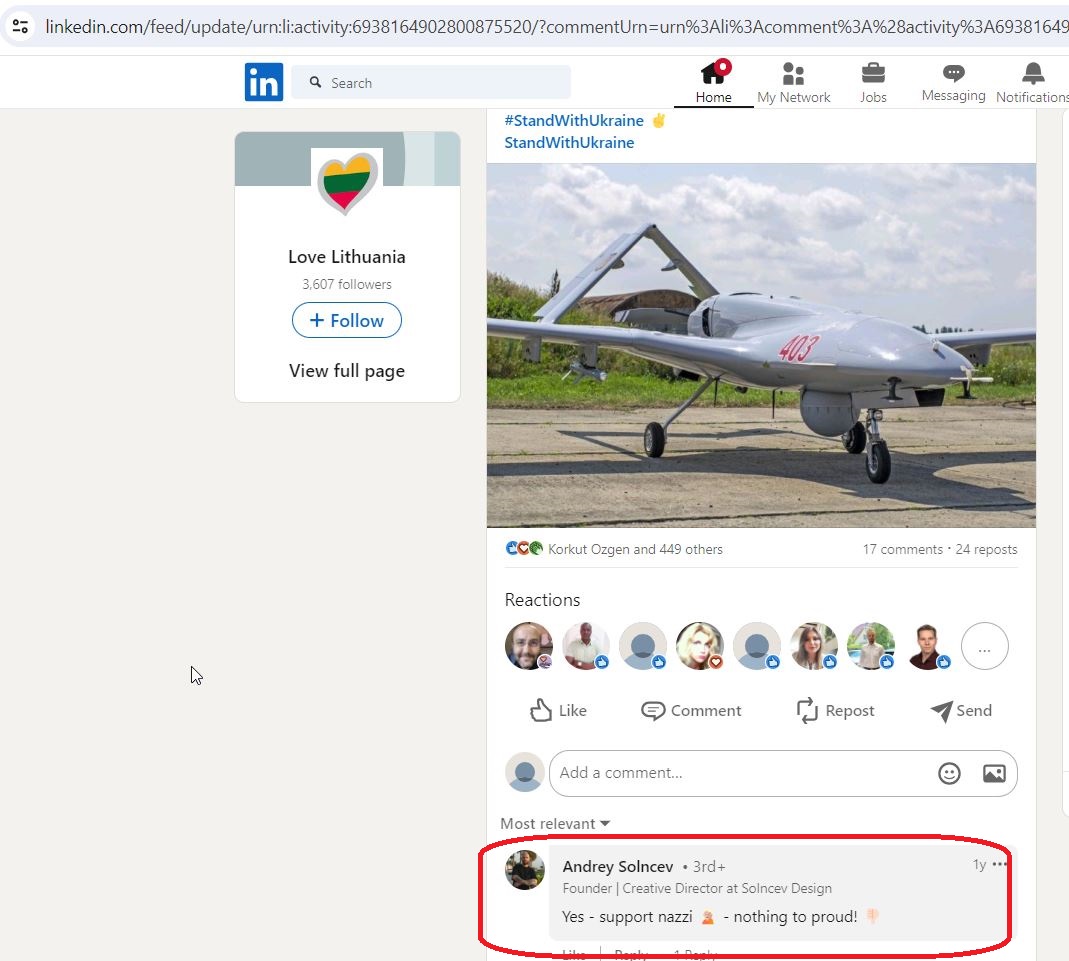Open the StandWithUkraine link below hashtag
The width and height of the screenshot is (1069, 961).
[569, 142]
